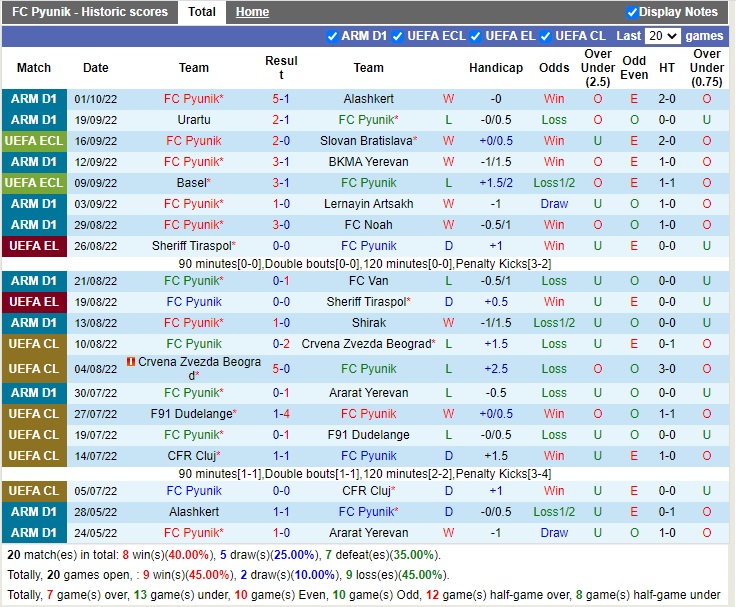Viewport: 736px width, 607px height.
Task: Click UEFA ECL badge on 16/09/22 row
Action: coord(34,141)
